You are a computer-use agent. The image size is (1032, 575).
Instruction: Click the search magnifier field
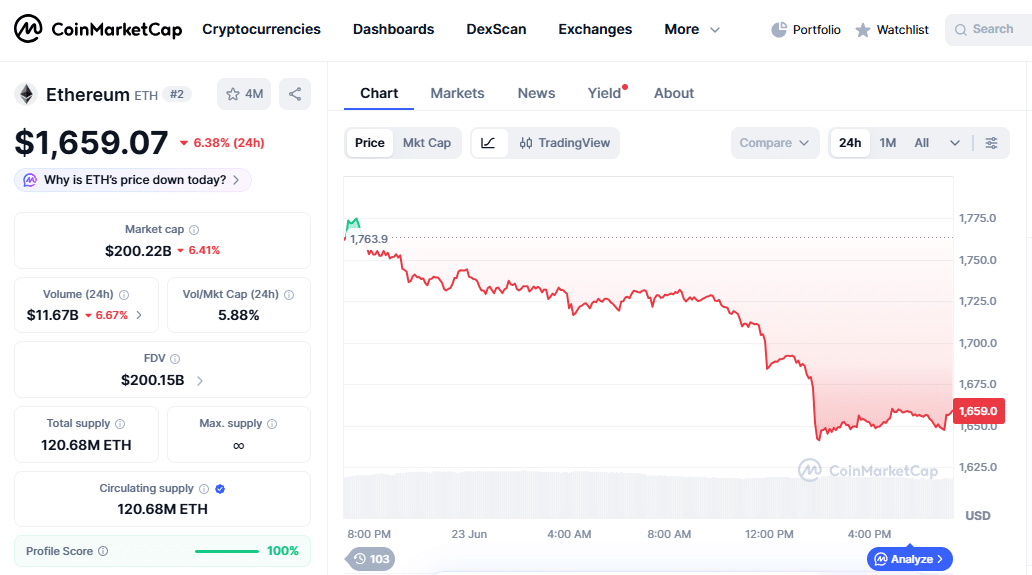(x=988, y=30)
